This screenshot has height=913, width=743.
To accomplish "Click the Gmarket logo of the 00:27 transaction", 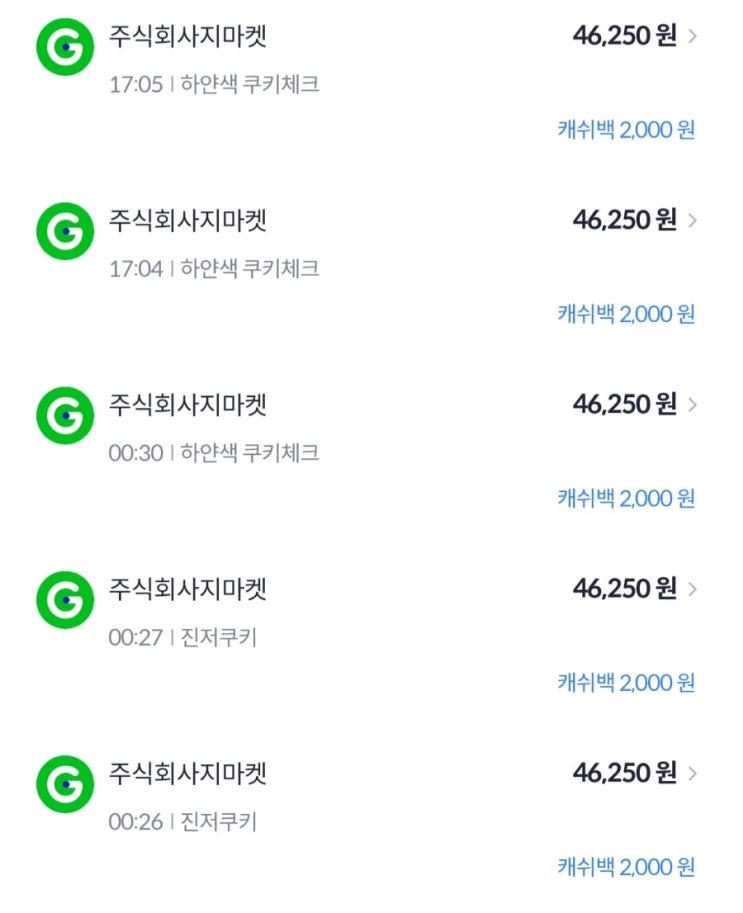I will point(65,599).
